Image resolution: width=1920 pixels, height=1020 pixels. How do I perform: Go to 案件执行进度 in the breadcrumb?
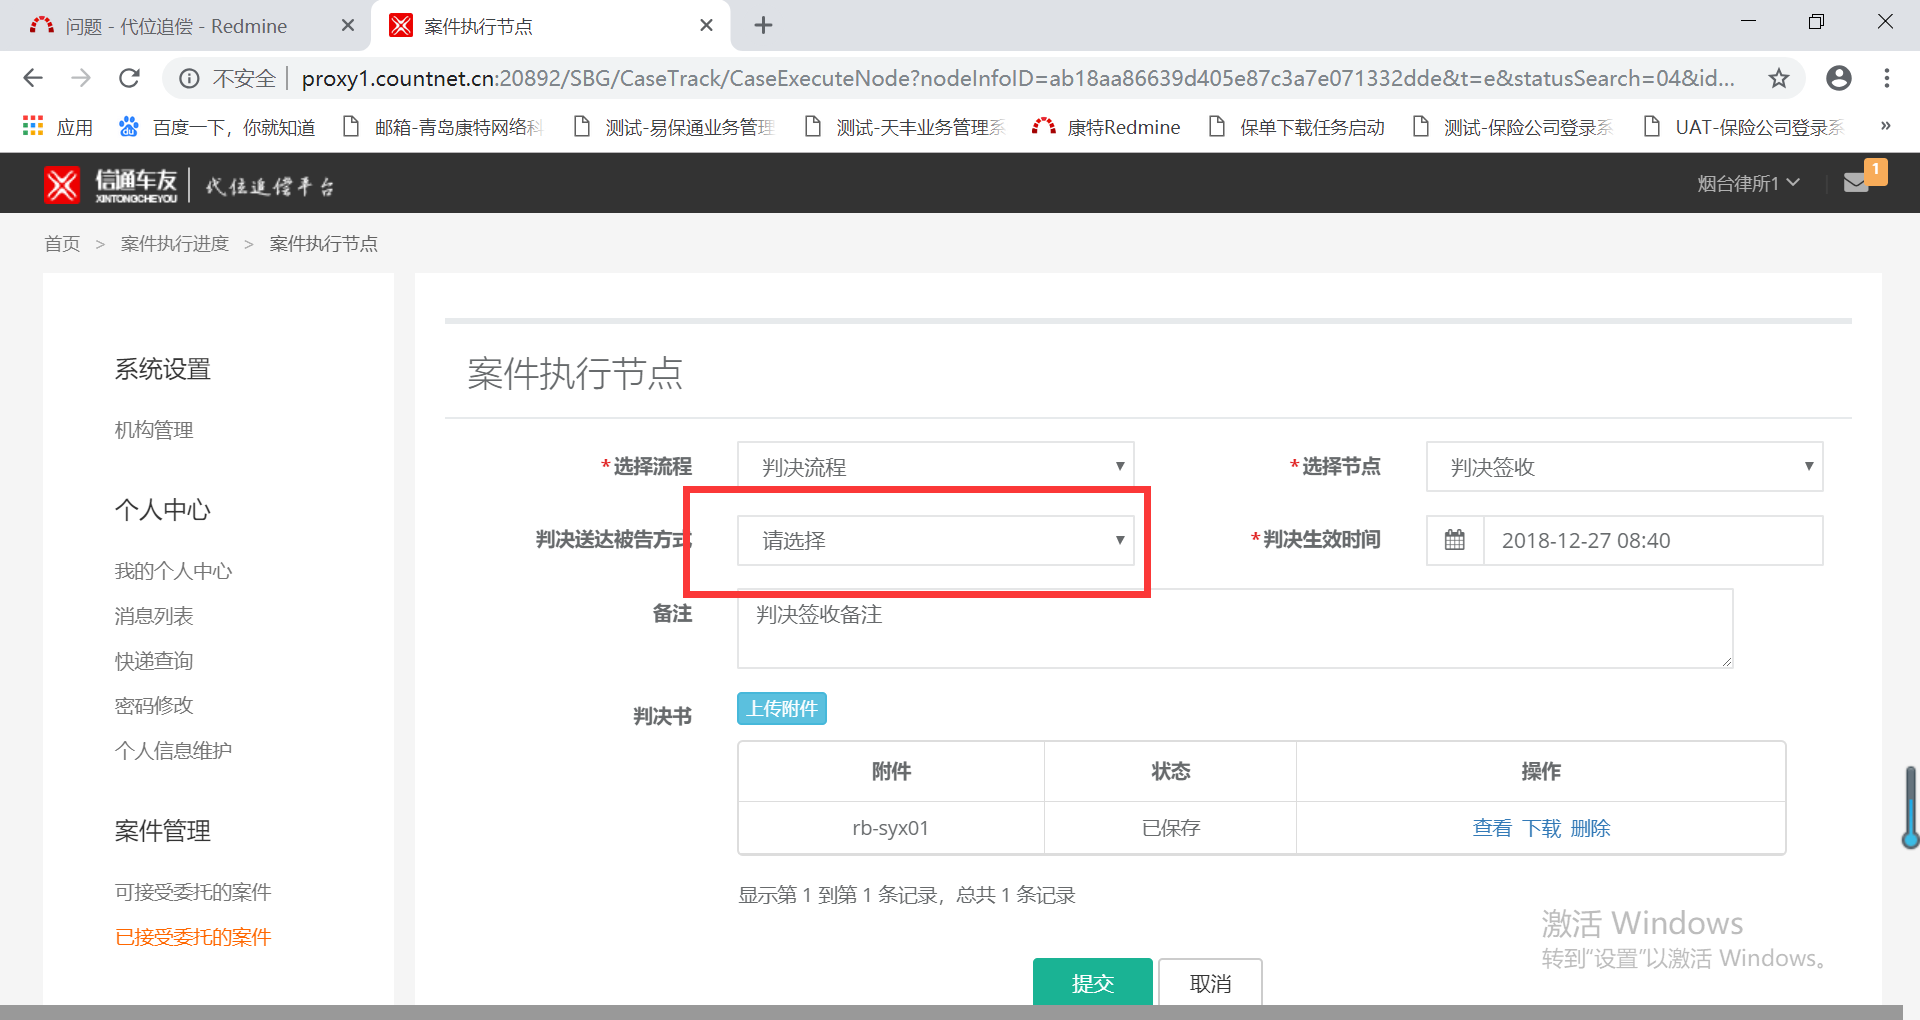click(x=175, y=243)
